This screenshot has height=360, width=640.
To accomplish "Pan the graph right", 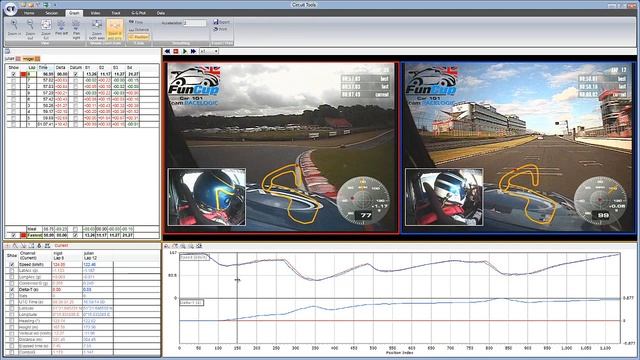I will tap(76, 29).
